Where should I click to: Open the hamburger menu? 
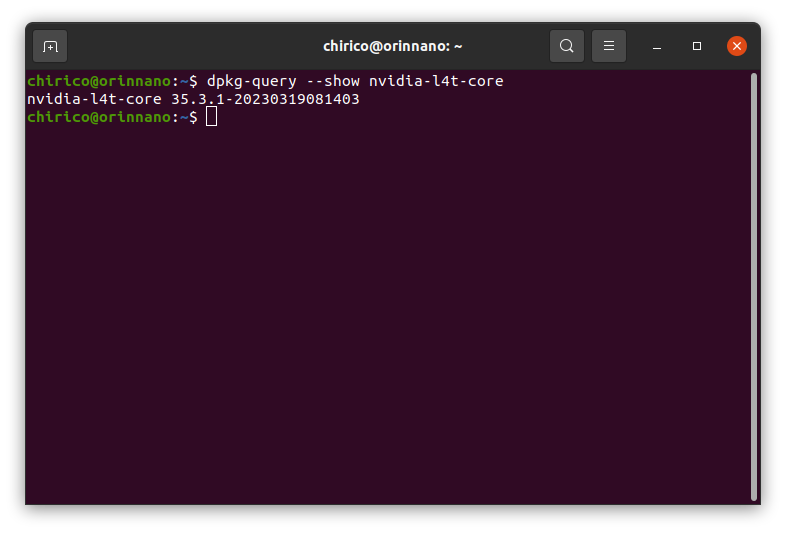pos(609,46)
